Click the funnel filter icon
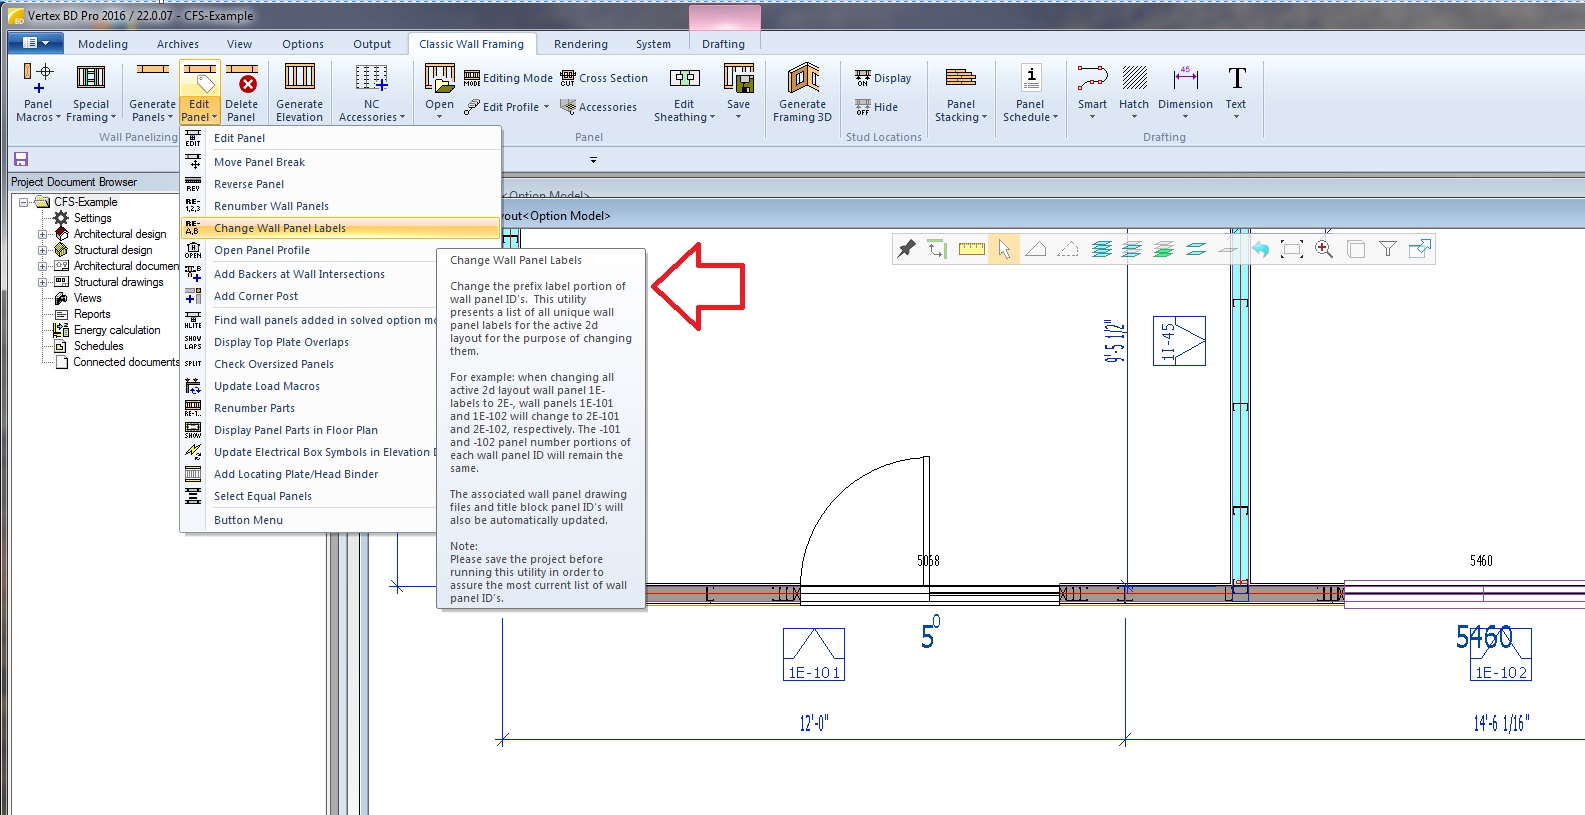Image resolution: width=1585 pixels, height=815 pixels. 1388,249
